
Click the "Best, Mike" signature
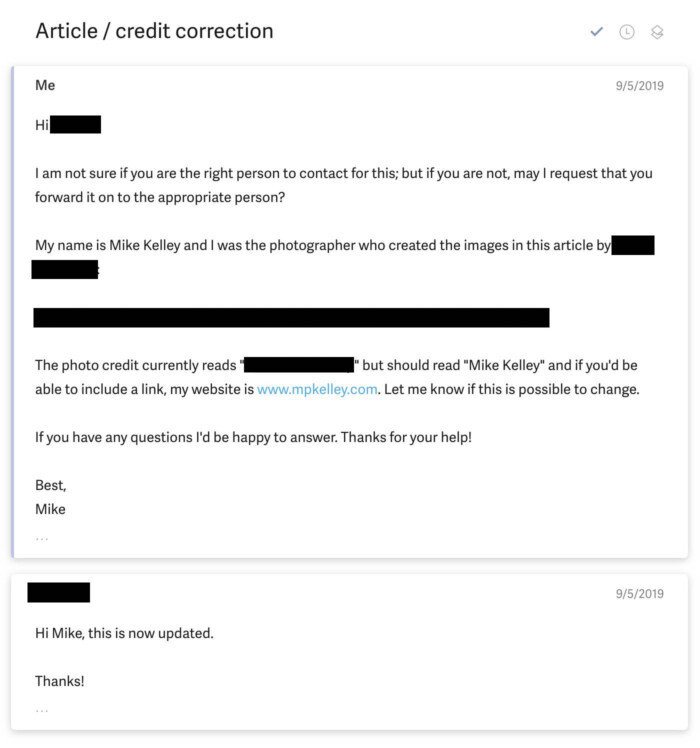[x=50, y=497]
